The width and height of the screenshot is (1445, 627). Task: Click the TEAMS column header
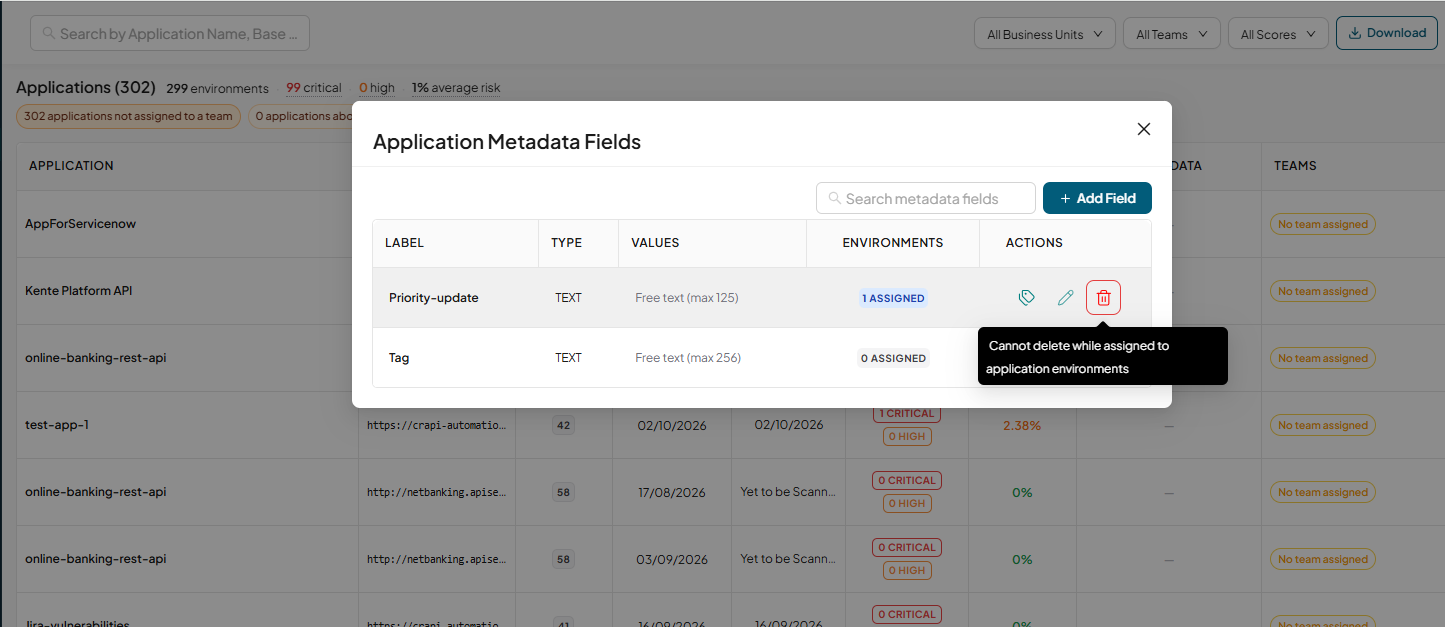[1295, 165]
